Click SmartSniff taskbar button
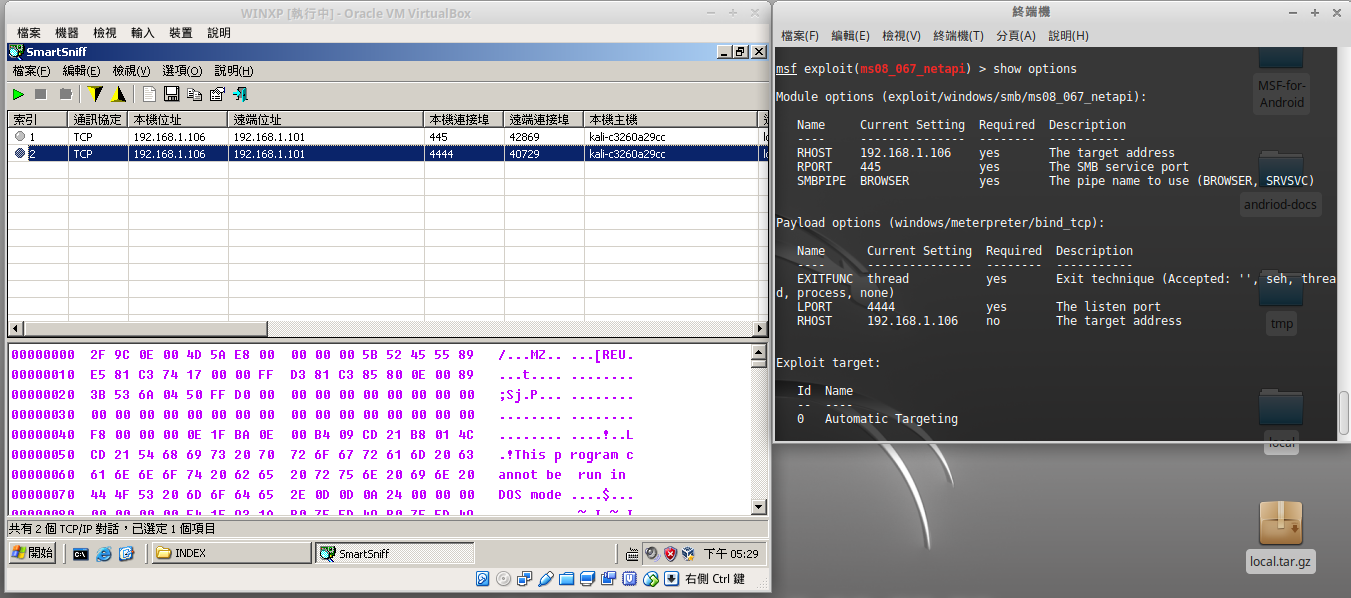 [x=394, y=553]
